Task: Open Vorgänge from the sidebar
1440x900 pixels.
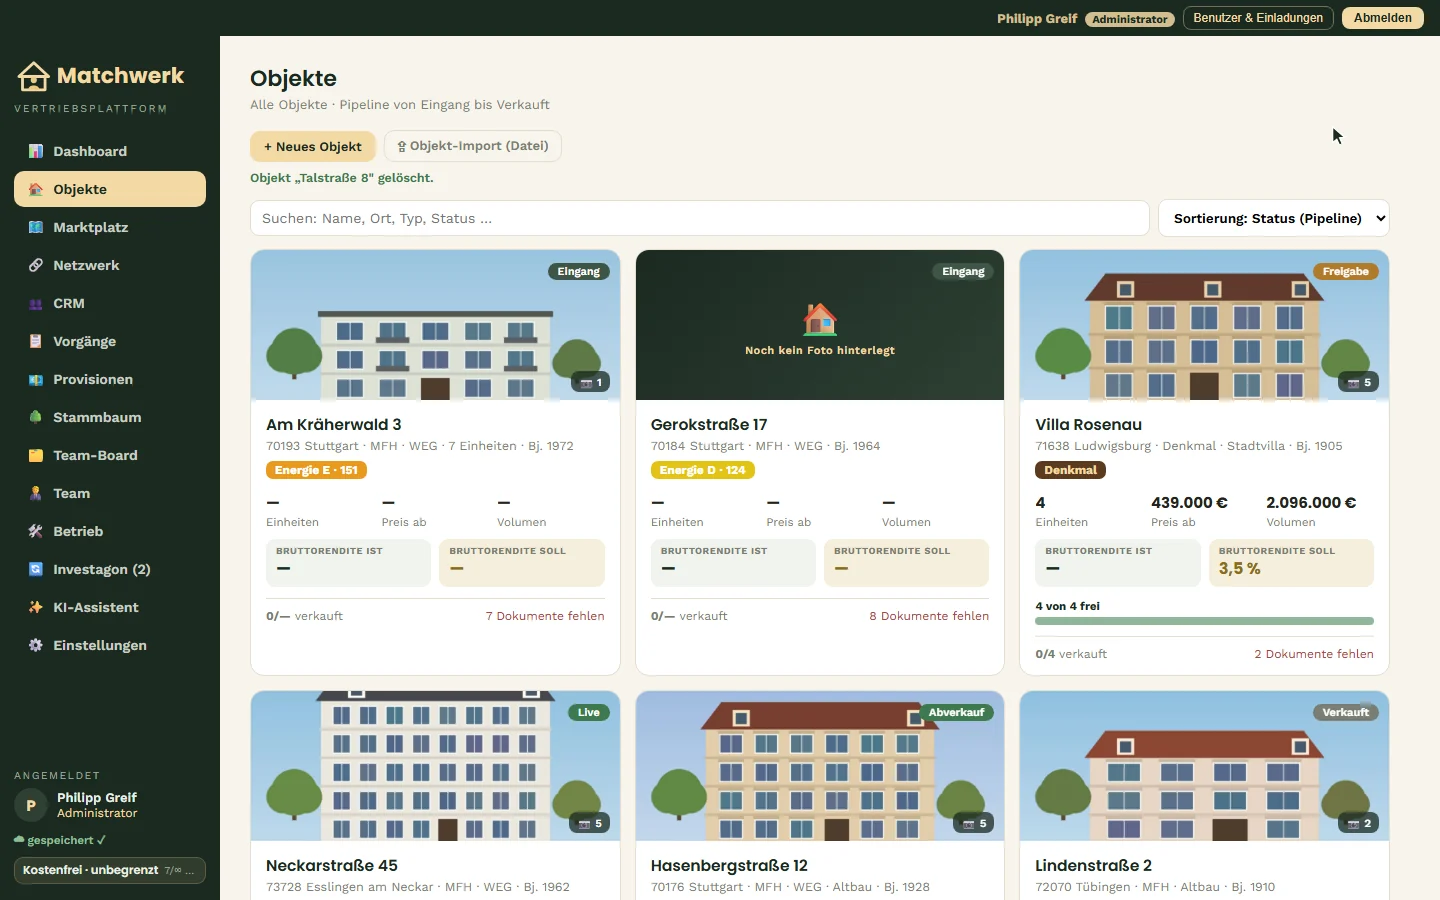Action: pos(110,341)
